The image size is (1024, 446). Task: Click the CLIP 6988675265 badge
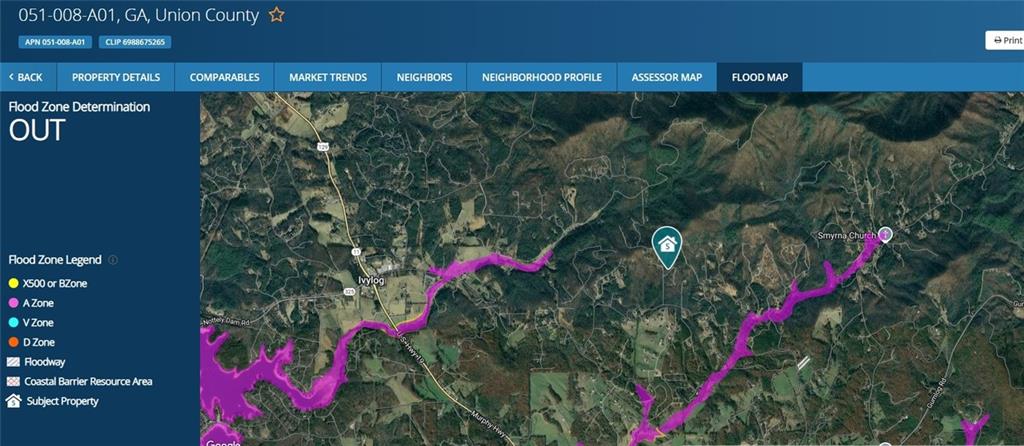tap(135, 42)
